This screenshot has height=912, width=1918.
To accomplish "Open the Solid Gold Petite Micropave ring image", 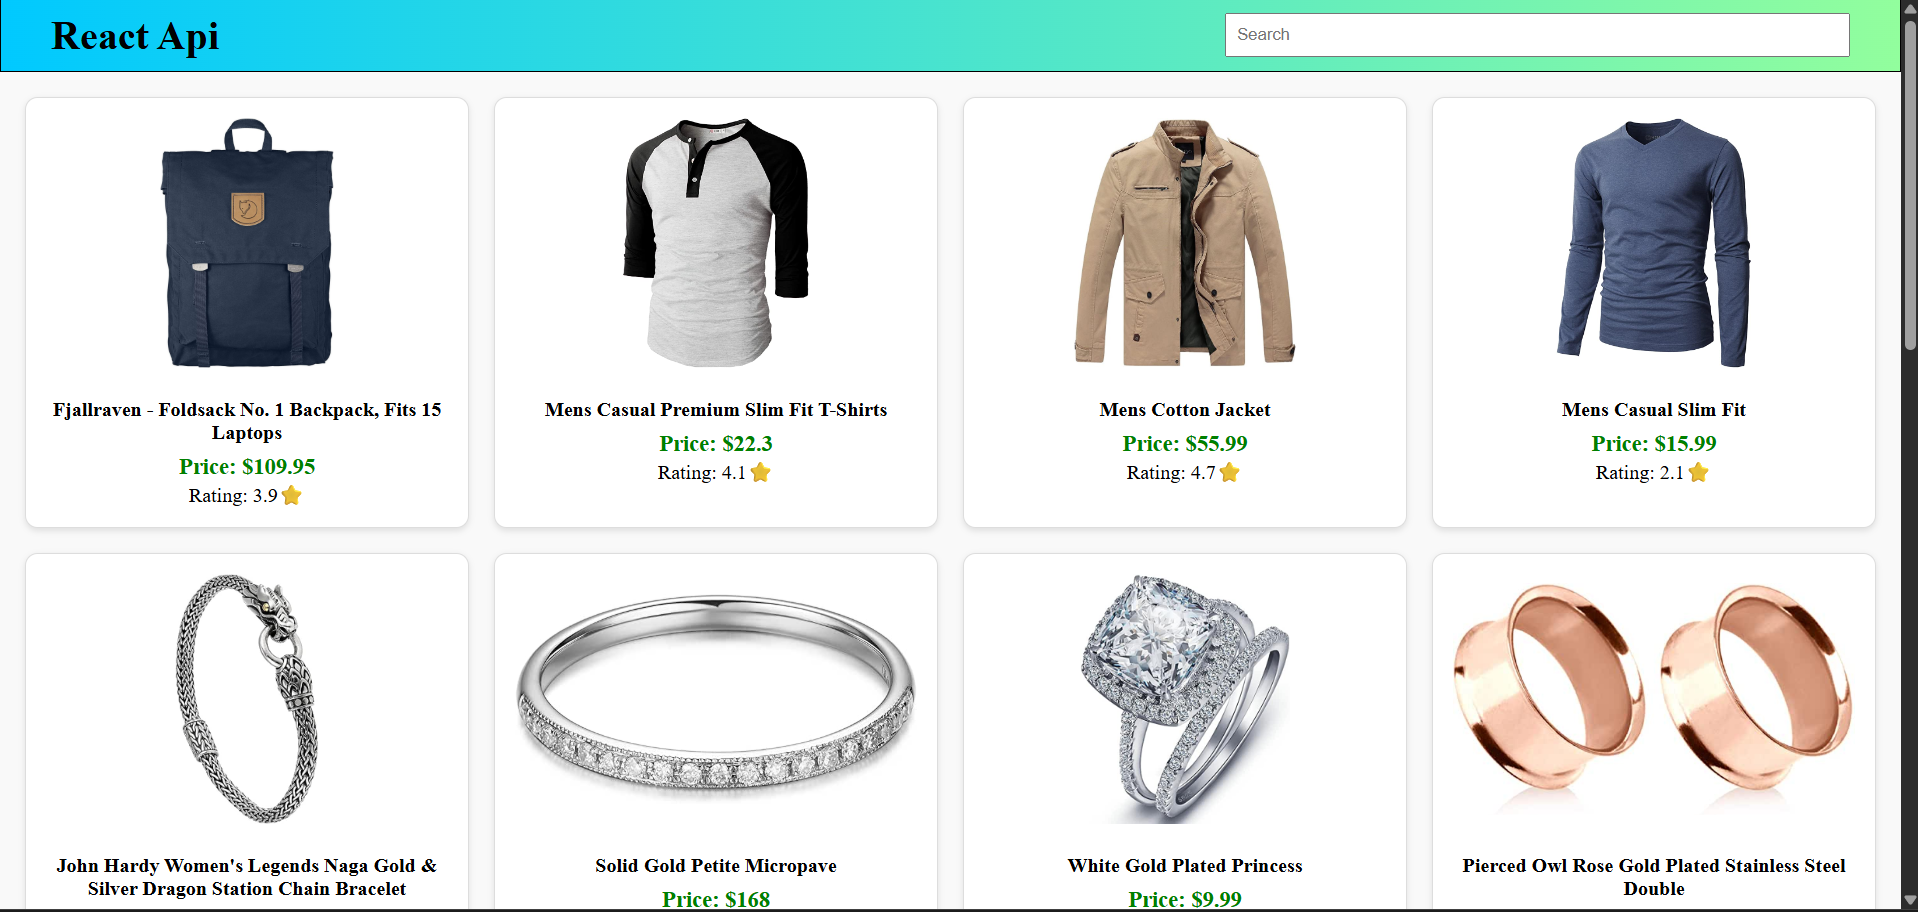I will 716,699.
